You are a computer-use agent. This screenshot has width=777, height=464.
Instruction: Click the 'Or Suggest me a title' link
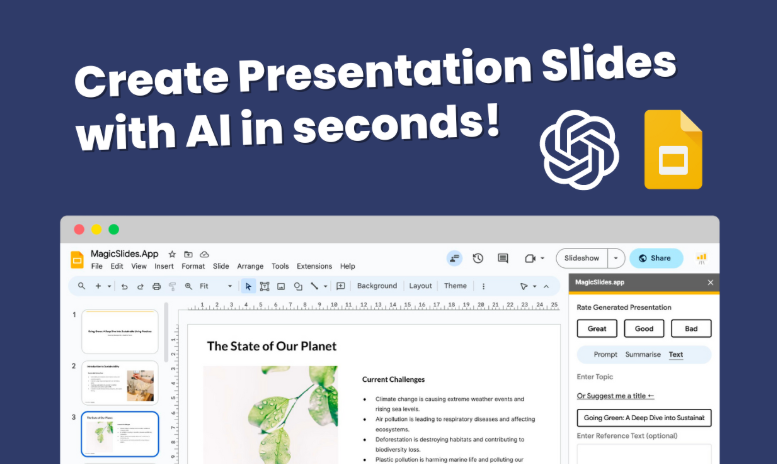tap(614, 394)
